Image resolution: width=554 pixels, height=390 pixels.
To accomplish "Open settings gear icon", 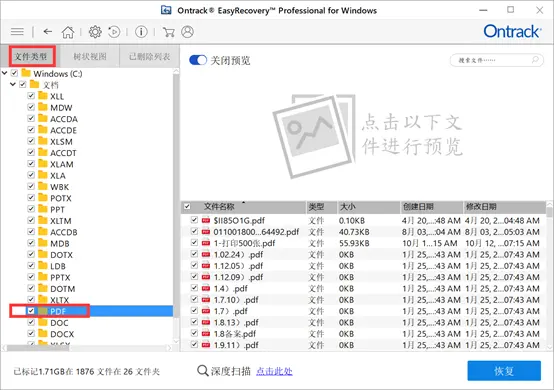I will [95, 32].
